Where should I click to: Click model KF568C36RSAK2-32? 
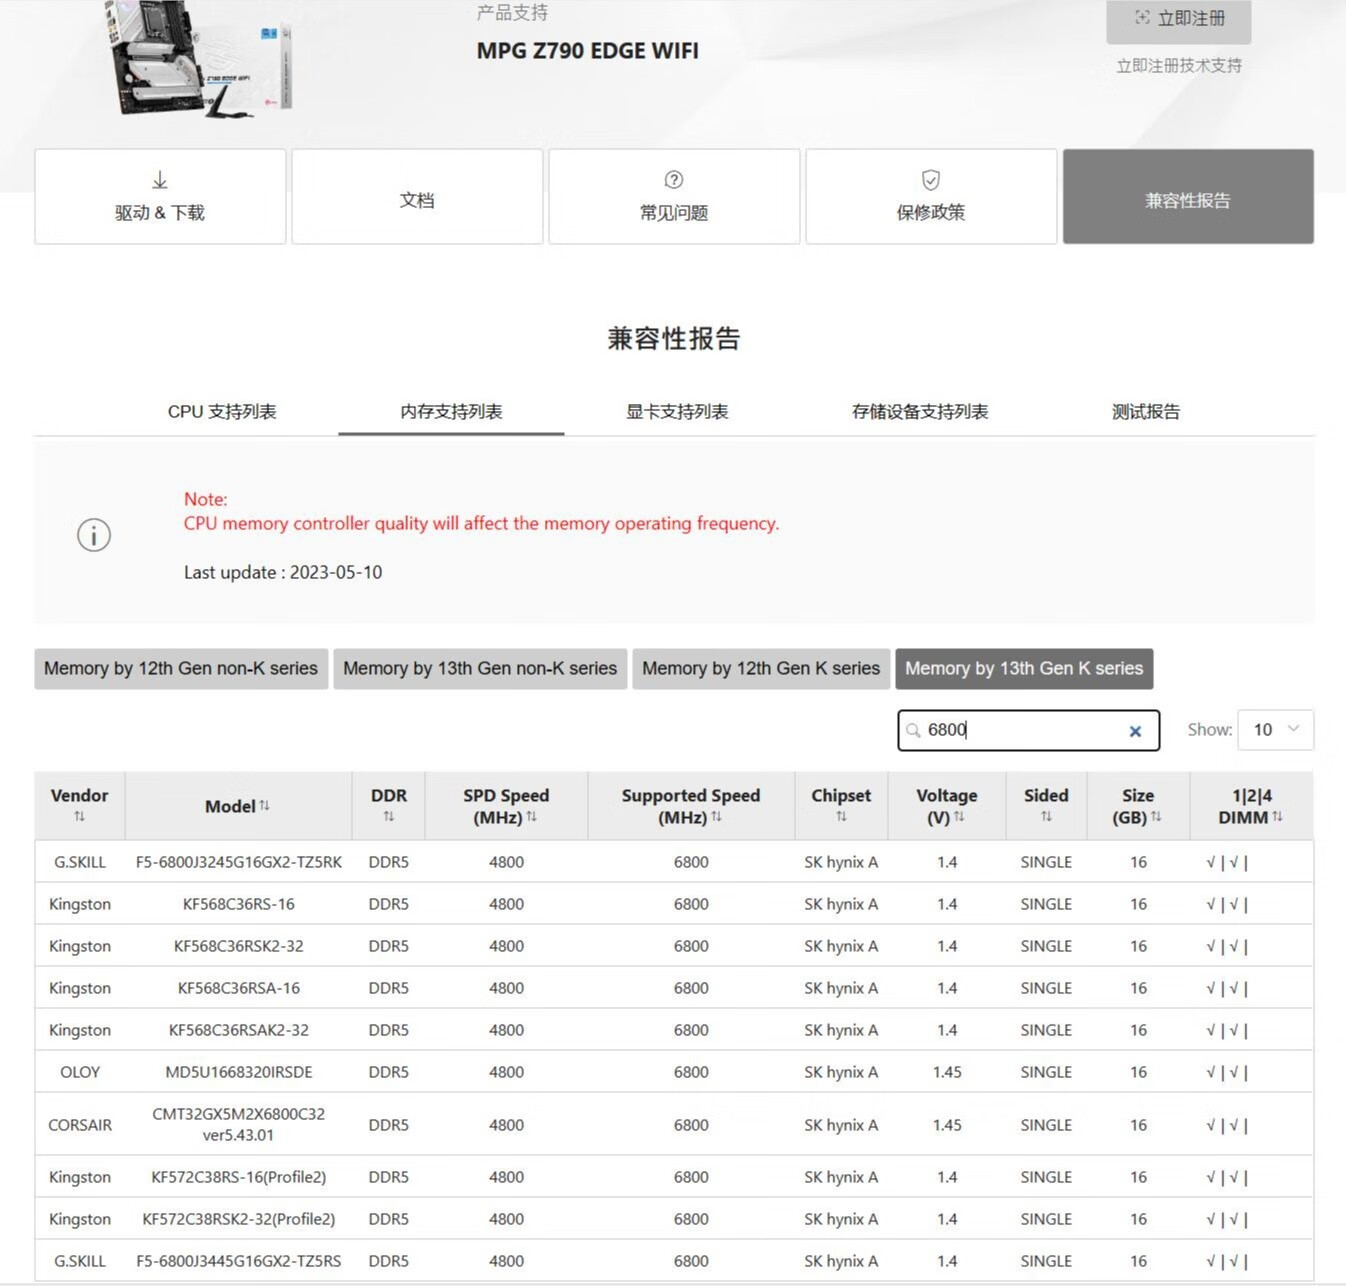coord(239,1030)
